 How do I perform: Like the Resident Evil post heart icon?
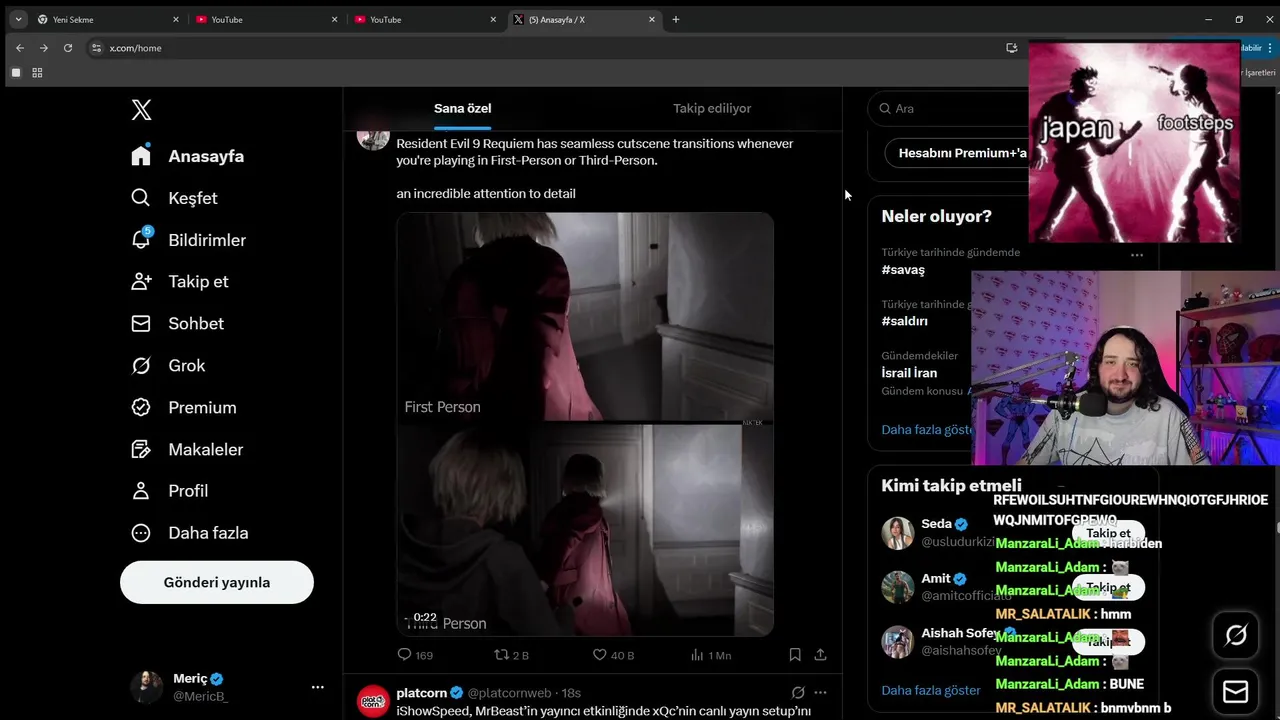click(x=600, y=655)
